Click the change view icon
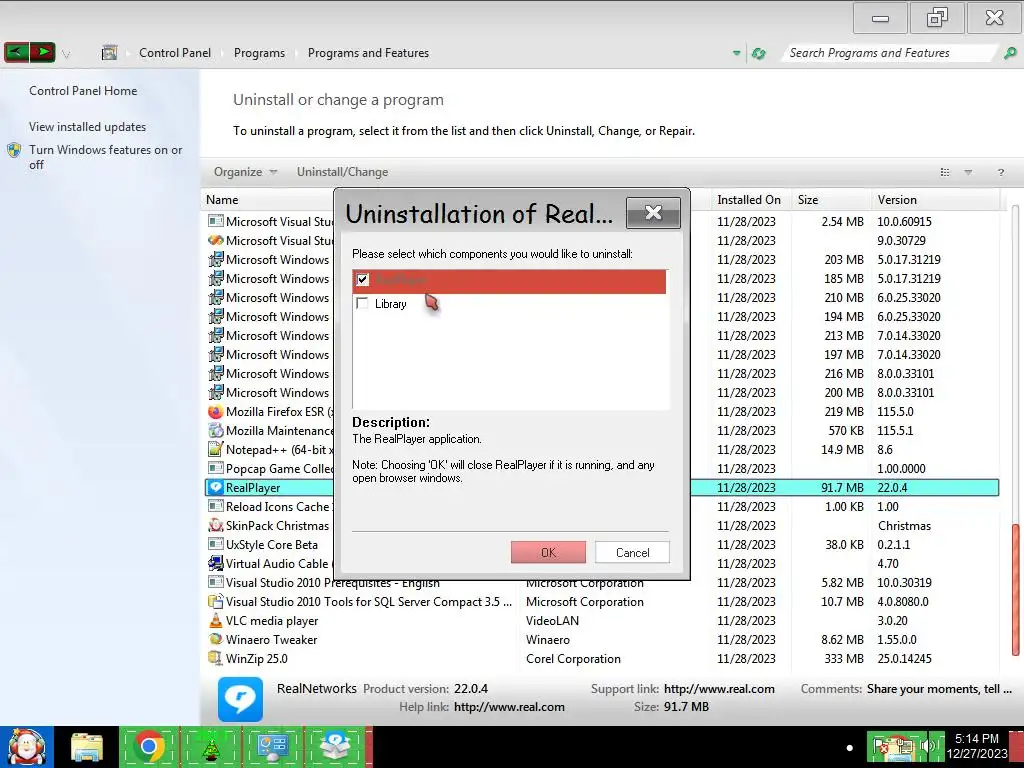The height and width of the screenshot is (768, 1024). (945, 172)
